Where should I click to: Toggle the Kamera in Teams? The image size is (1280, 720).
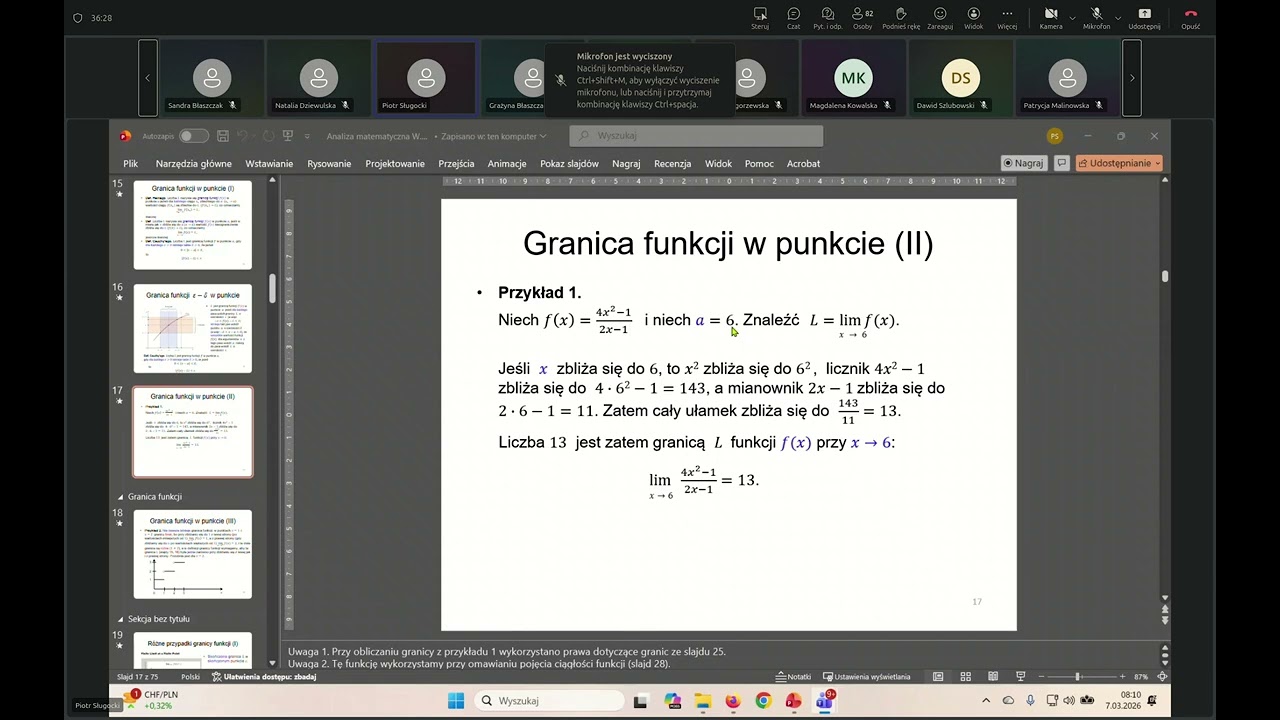click(1051, 18)
